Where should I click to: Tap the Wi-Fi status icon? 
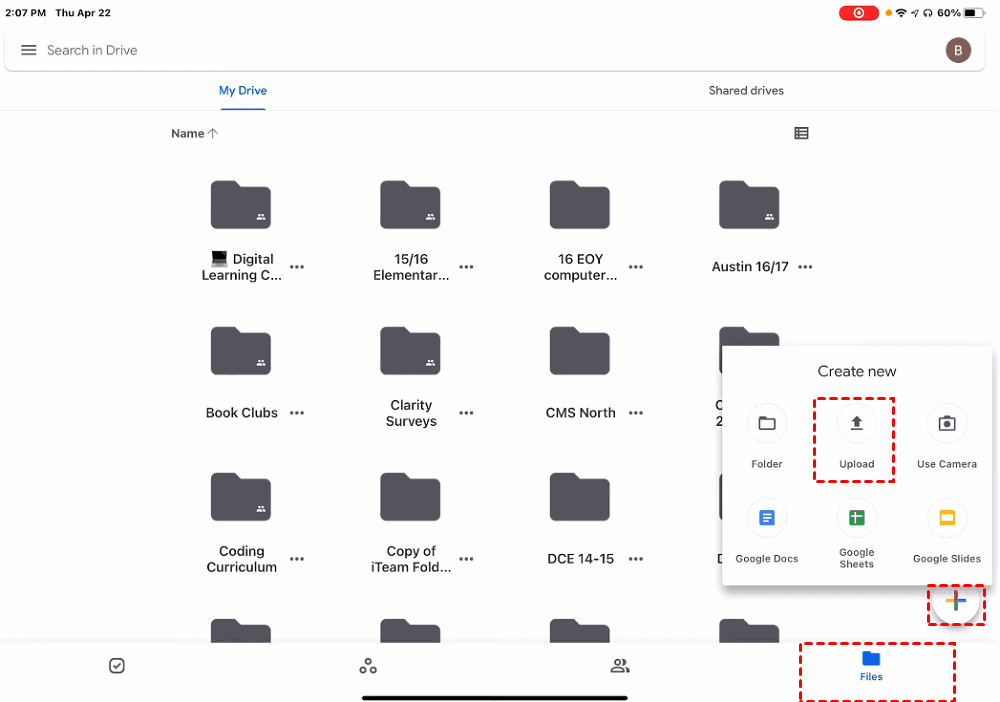tap(901, 13)
